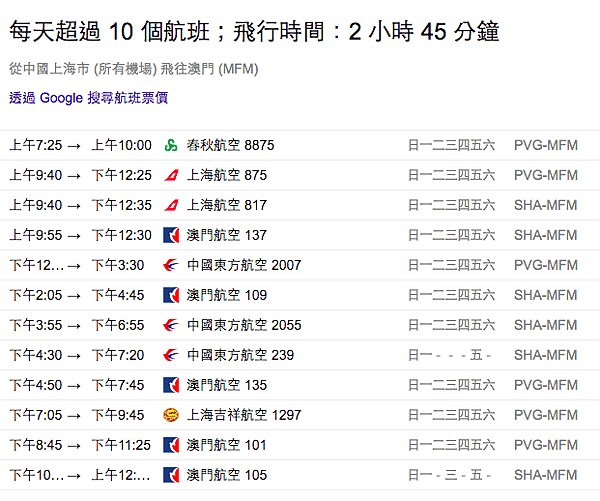
Task: Click arrival time 下午7:45
Action: coord(118,385)
